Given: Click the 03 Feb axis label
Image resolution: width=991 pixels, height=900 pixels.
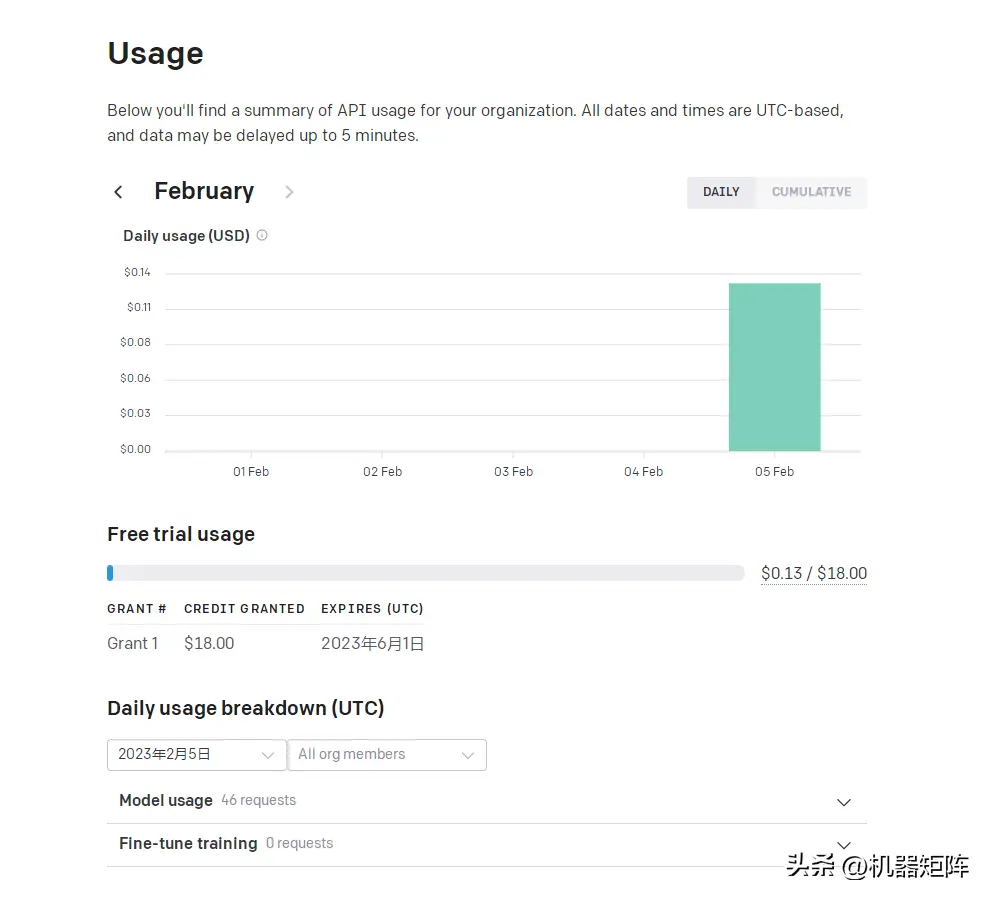Looking at the screenshot, I should pos(513,472).
